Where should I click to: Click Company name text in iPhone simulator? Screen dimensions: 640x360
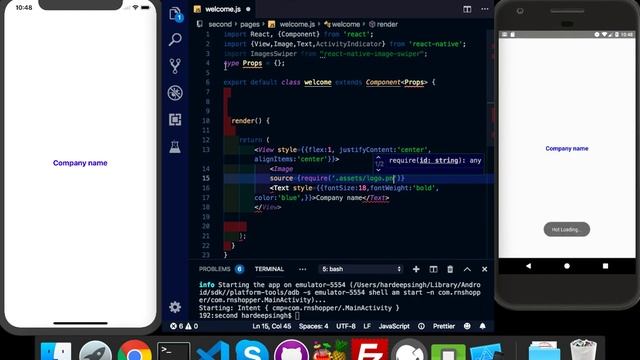[x=80, y=163]
